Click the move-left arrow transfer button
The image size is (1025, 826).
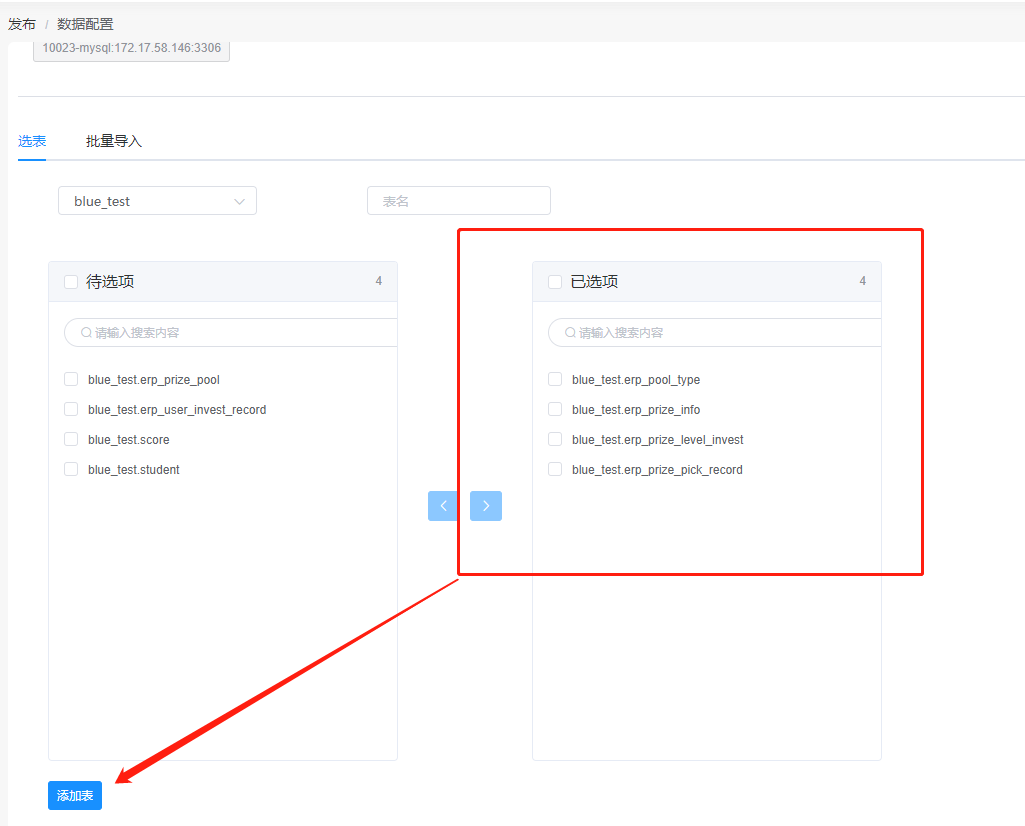[443, 506]
